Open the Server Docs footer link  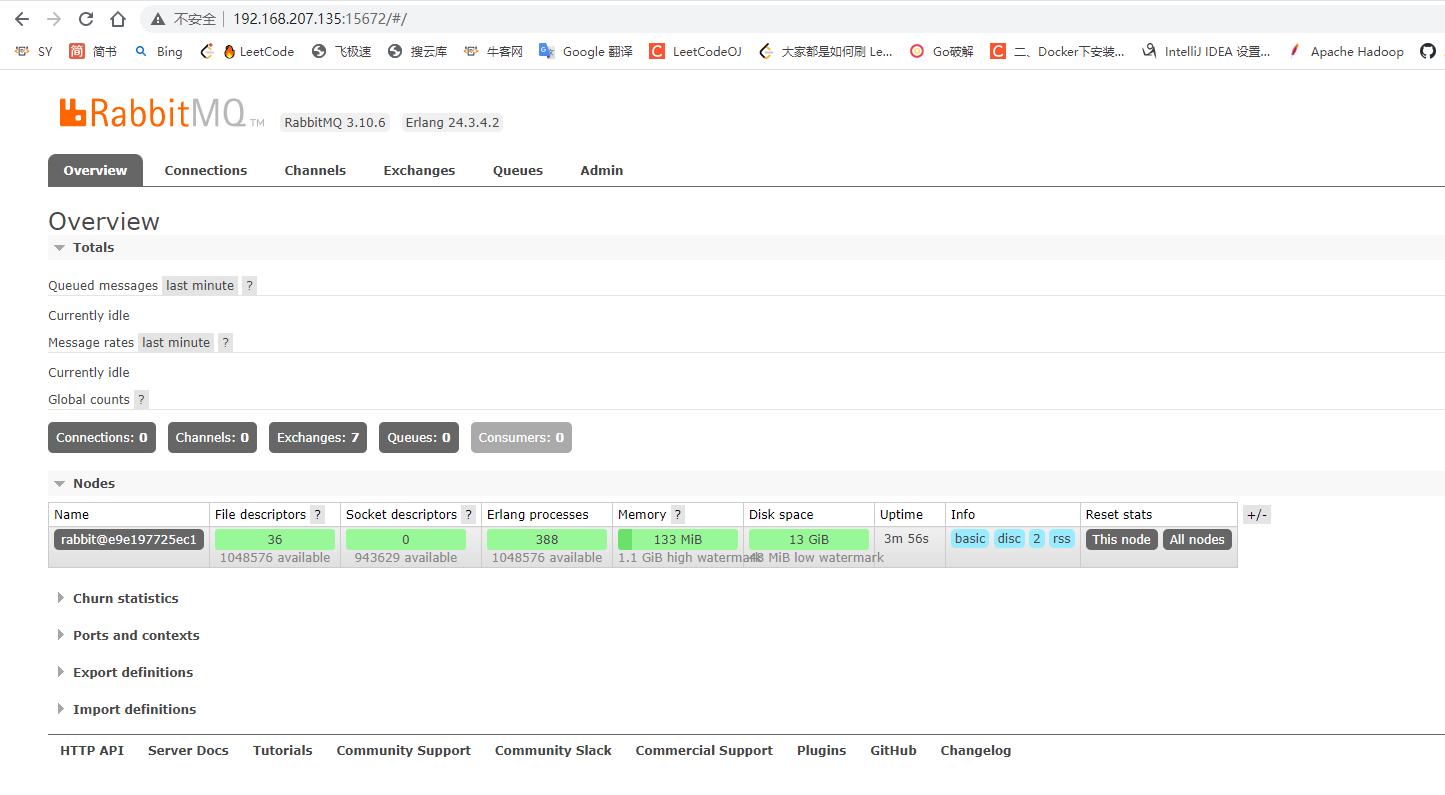[x=188, y=750]
